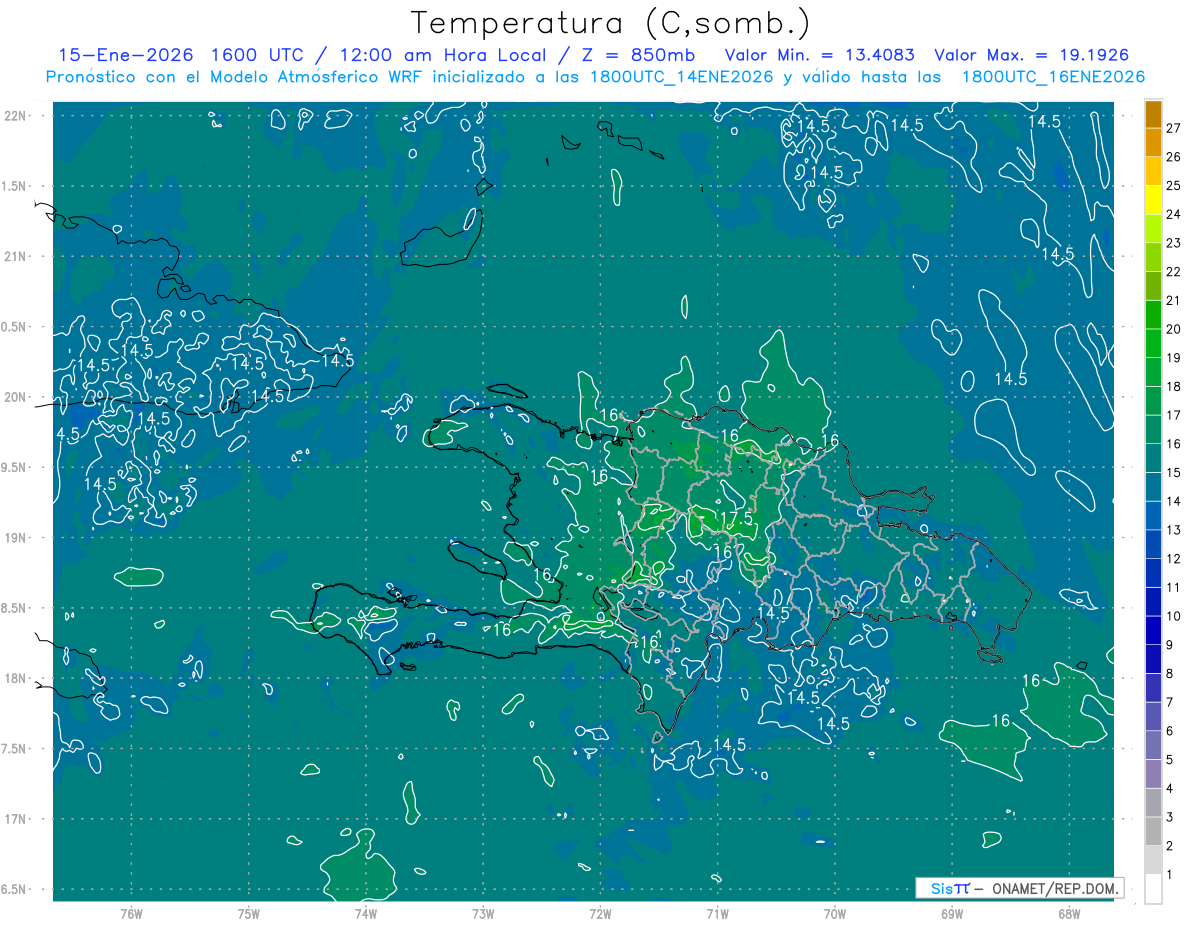This screenshot has width=1200, height=927.
Task: Click the "69W" longitude axis label
Action: (x=952, y=915)
